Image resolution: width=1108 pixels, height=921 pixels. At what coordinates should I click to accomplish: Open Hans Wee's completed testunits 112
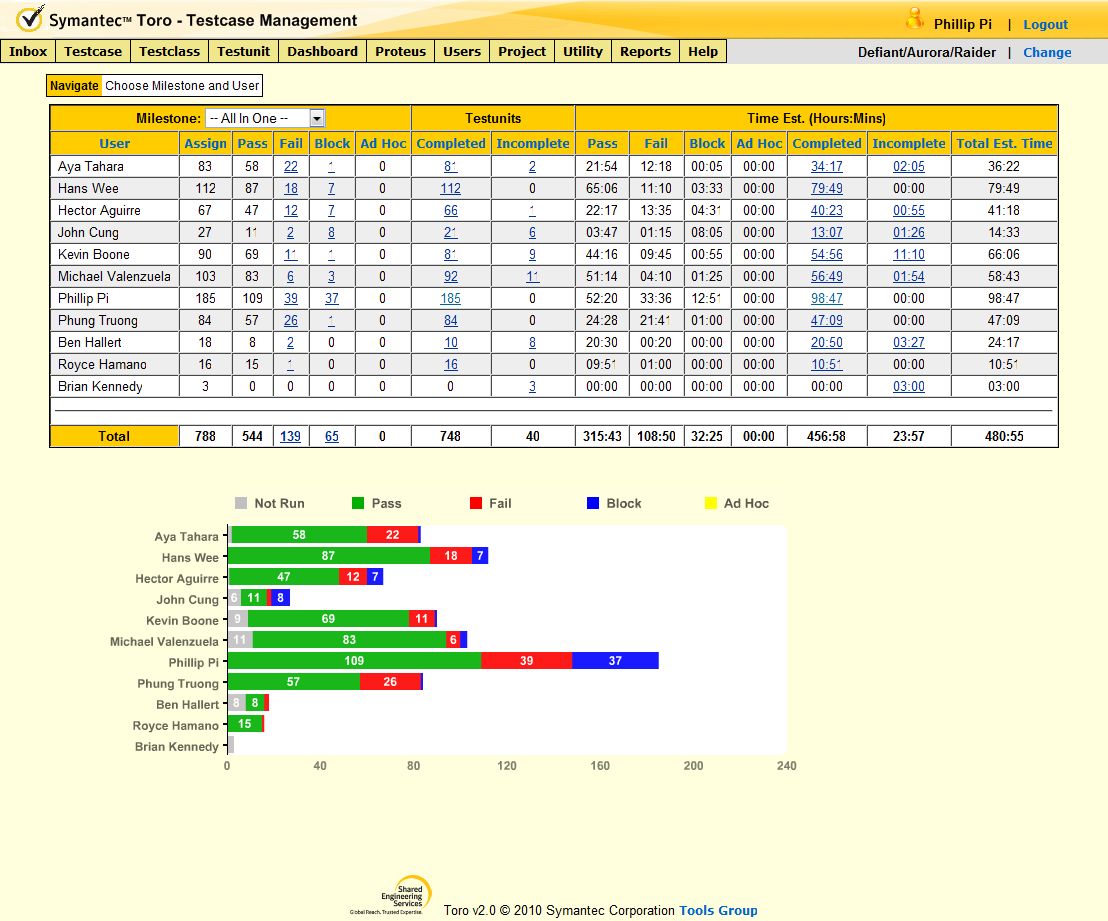click(450, 189)
